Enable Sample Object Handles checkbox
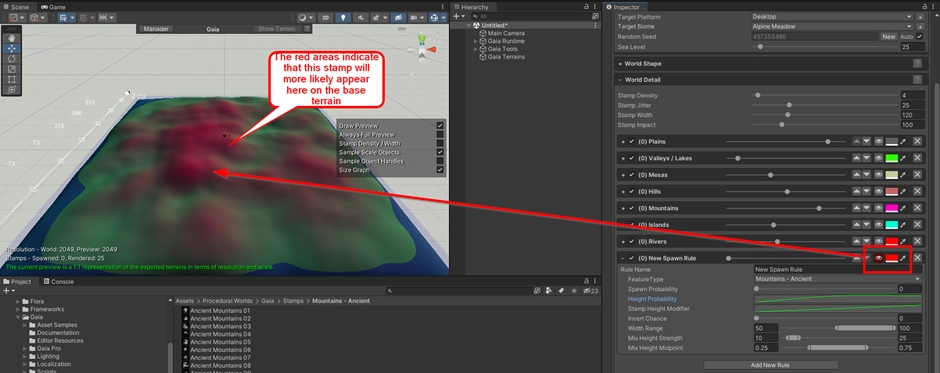Viewport: 940px width, 373px height. click(x=440, y=161)
